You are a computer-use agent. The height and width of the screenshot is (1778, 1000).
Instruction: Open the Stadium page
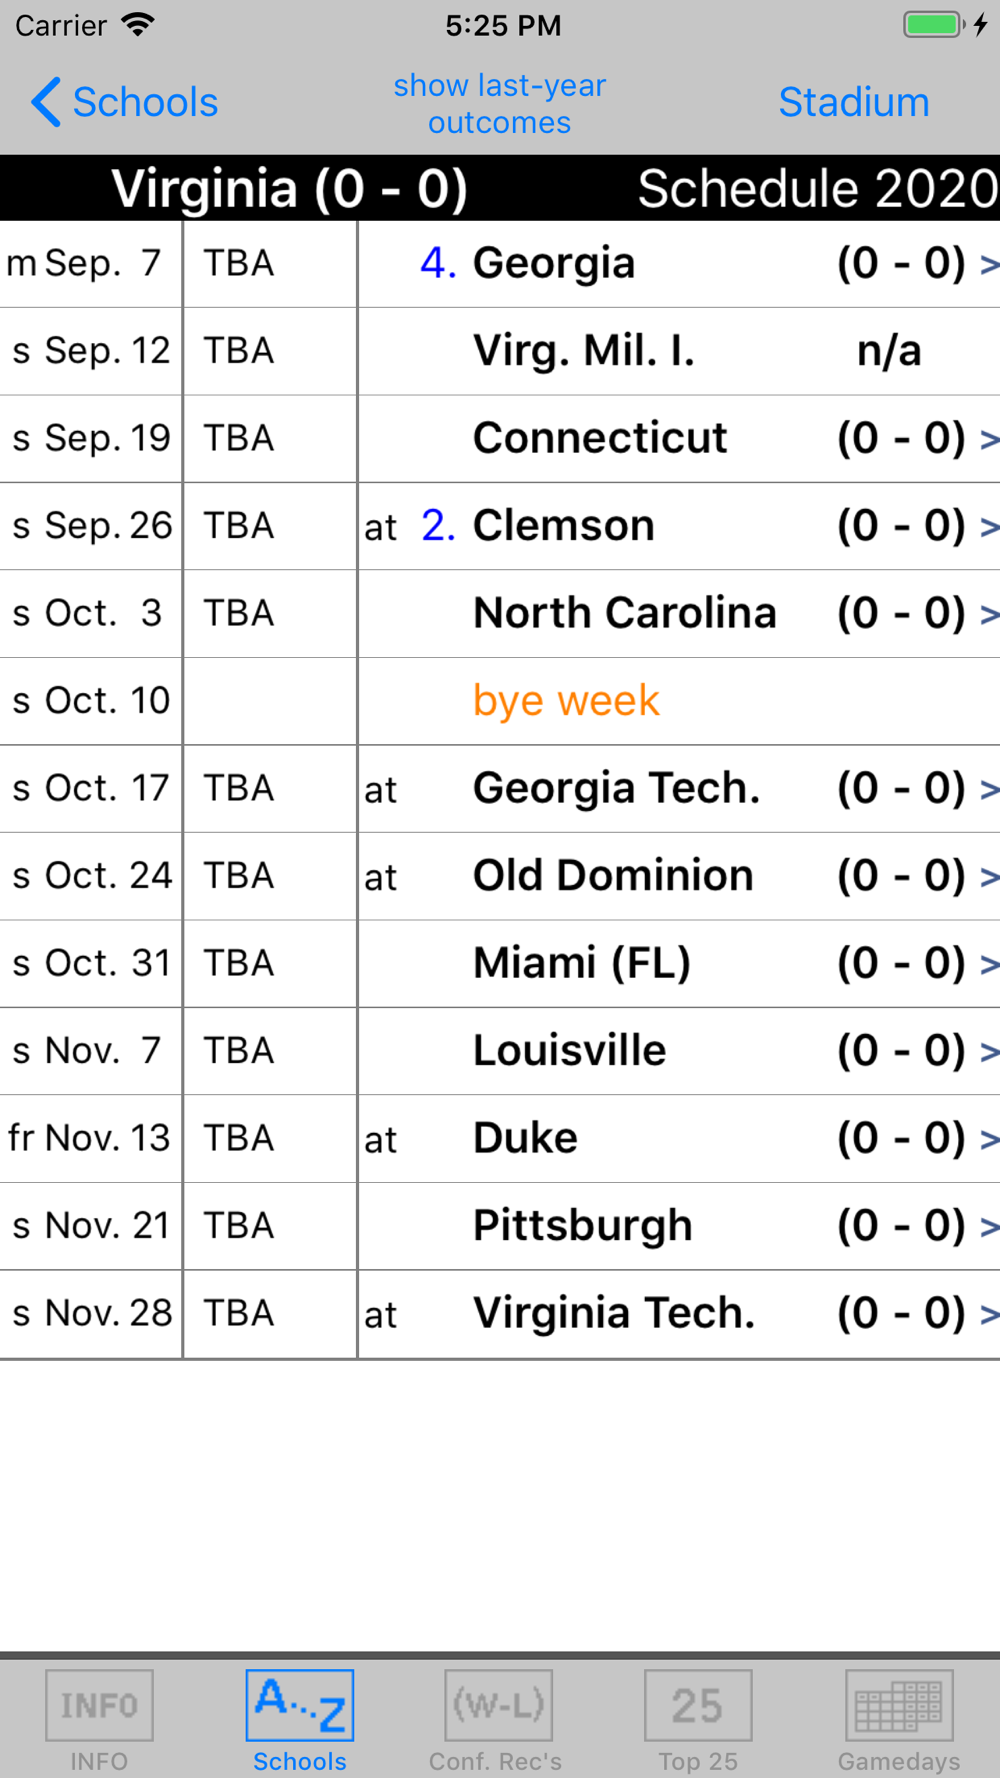pyautogui.click(x=854, y=102)
